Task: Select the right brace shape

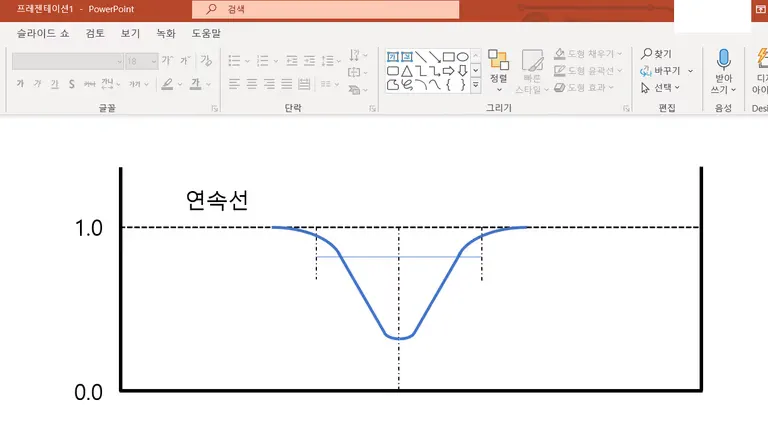Action: [x=462, y=85]
